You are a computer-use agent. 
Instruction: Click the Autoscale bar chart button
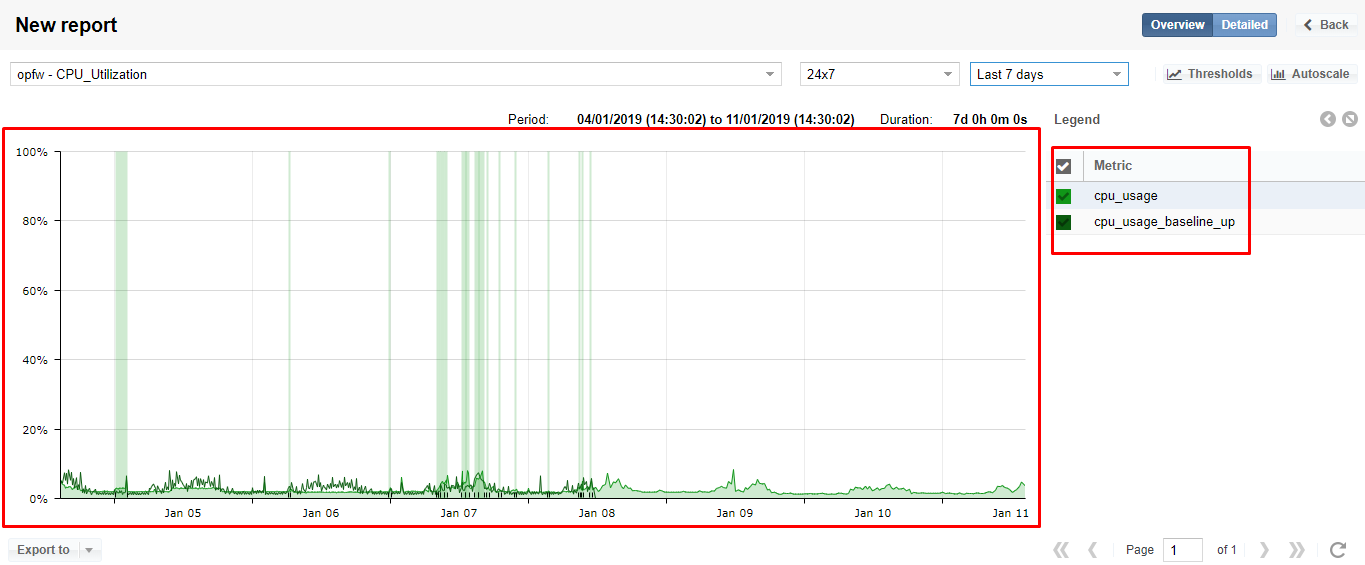click(1310, 74)
